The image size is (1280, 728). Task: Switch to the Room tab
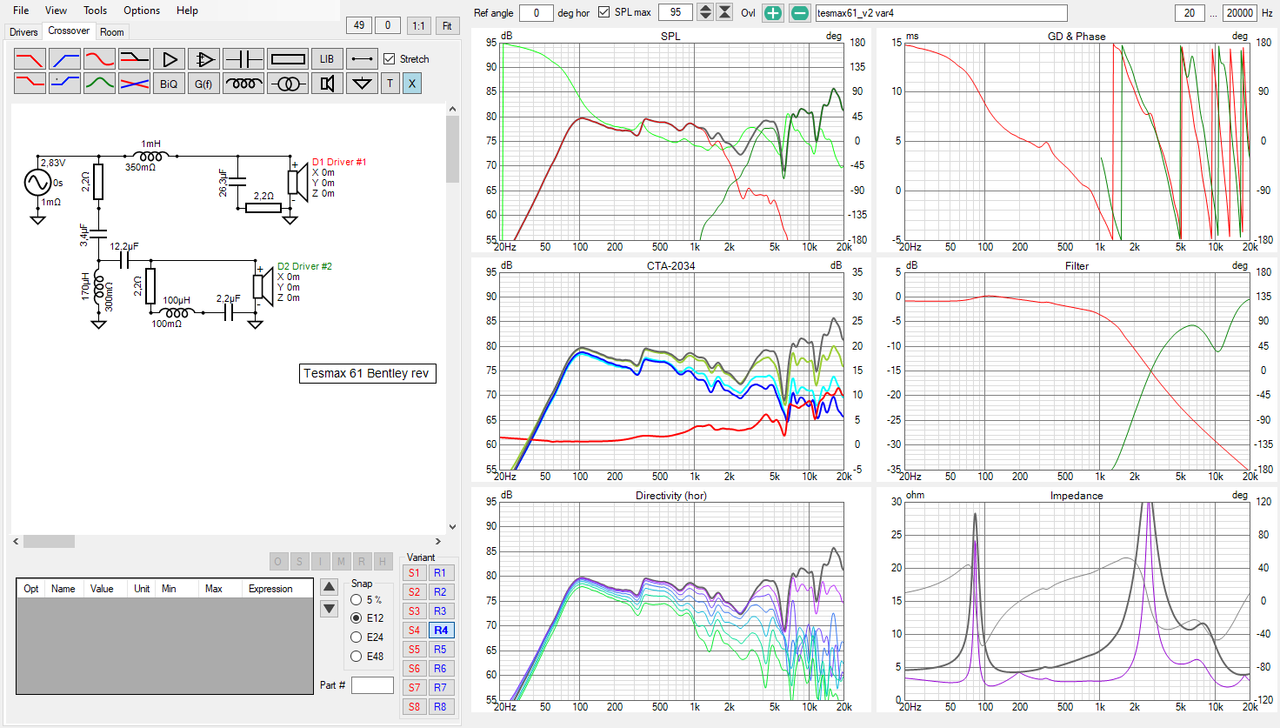pyautogui.click(x=112, y=32)
